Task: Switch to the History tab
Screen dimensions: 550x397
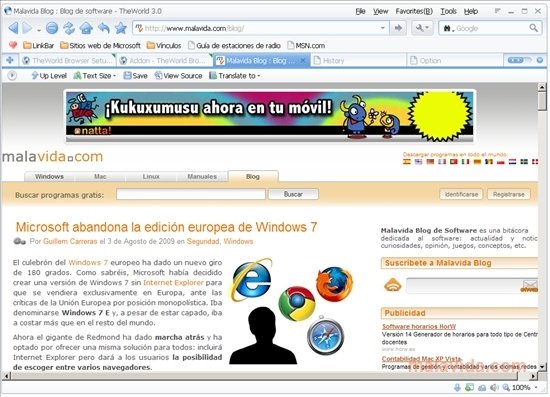Action: [x=358, y=61]
